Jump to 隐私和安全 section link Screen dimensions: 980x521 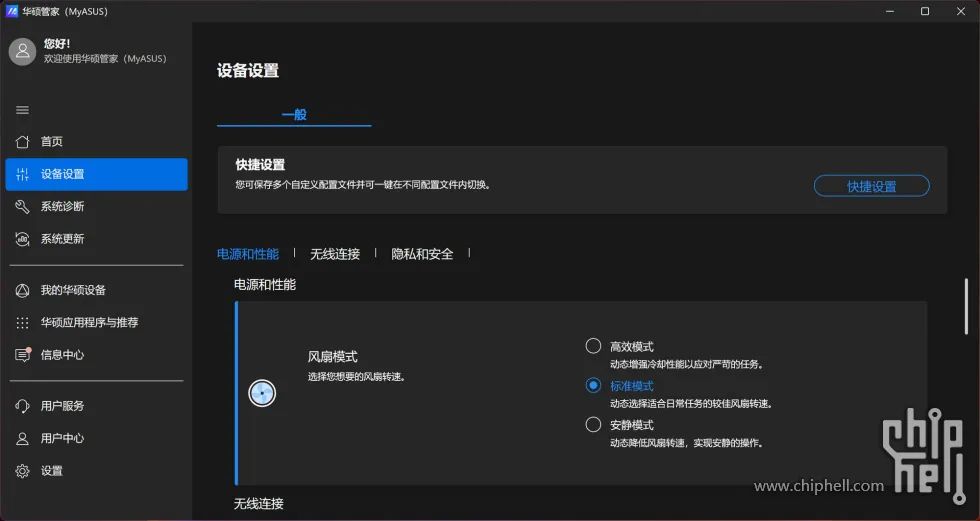[422, 254]
